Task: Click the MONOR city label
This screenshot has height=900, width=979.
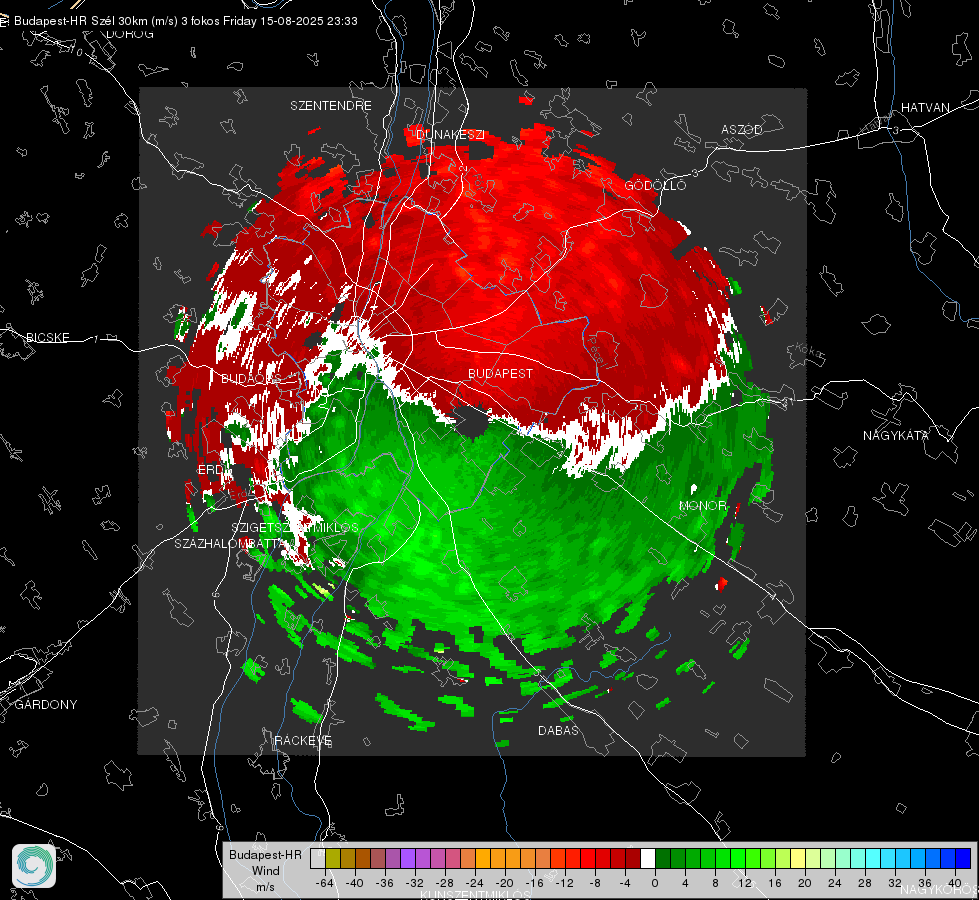Action: [702, 506]
